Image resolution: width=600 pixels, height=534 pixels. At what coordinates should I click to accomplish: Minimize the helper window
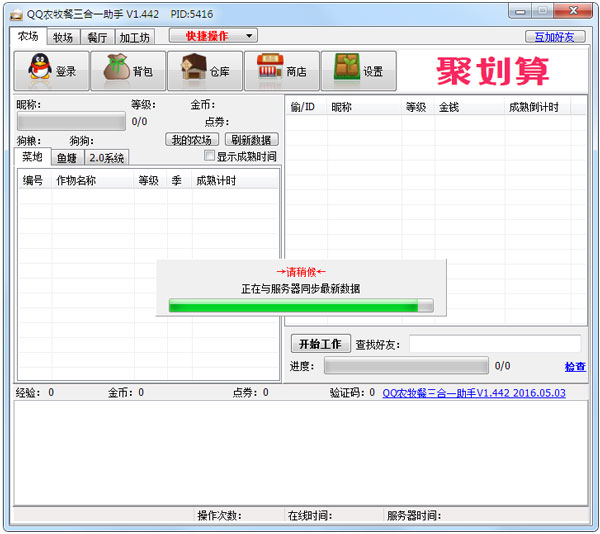(520, 11)
